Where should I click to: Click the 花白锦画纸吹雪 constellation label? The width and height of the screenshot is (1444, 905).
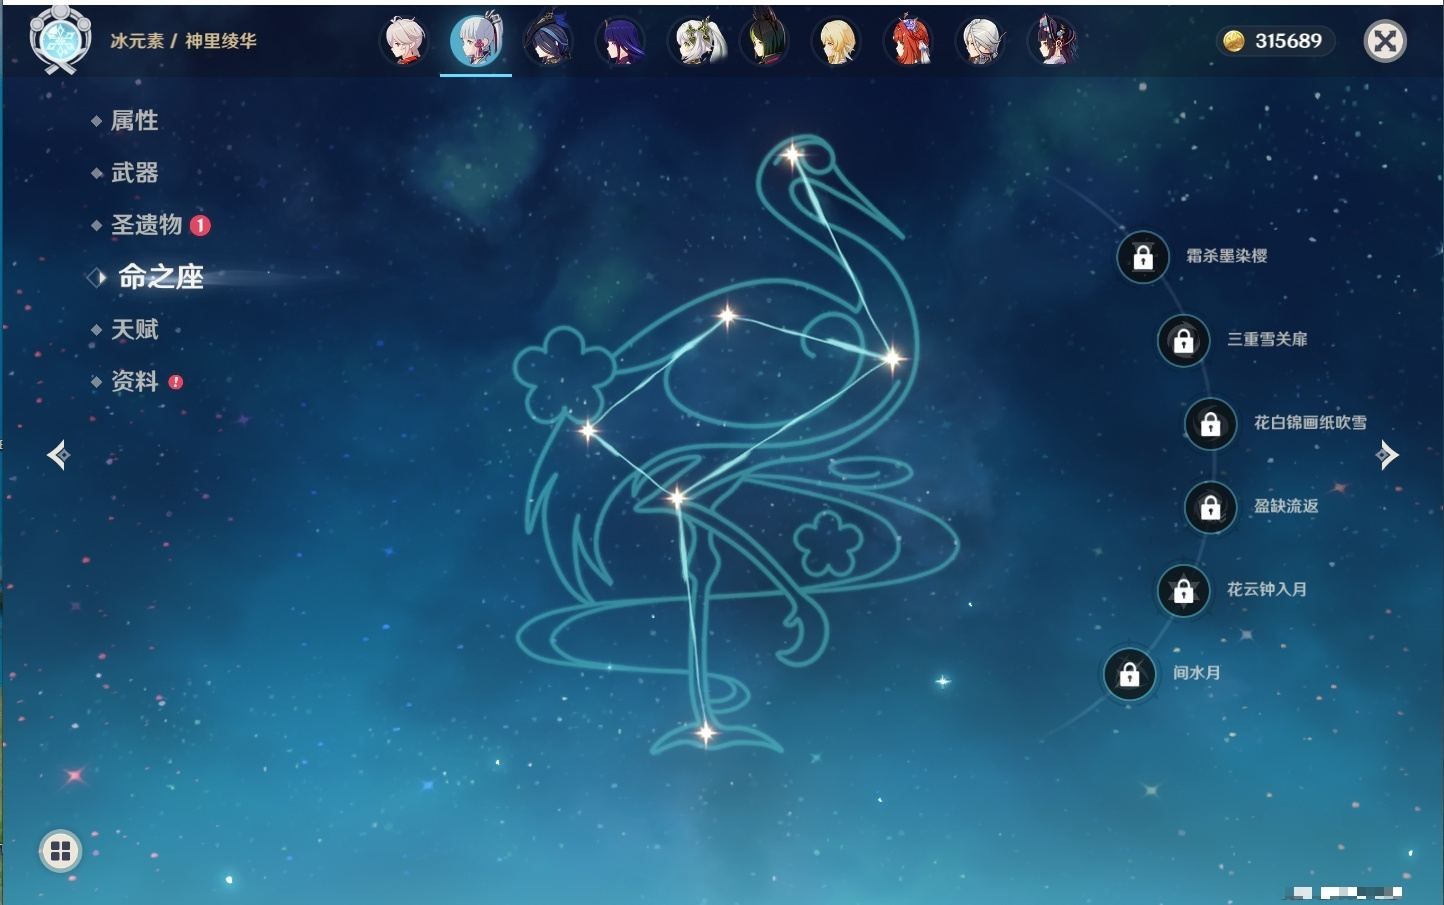[1310, 422]
